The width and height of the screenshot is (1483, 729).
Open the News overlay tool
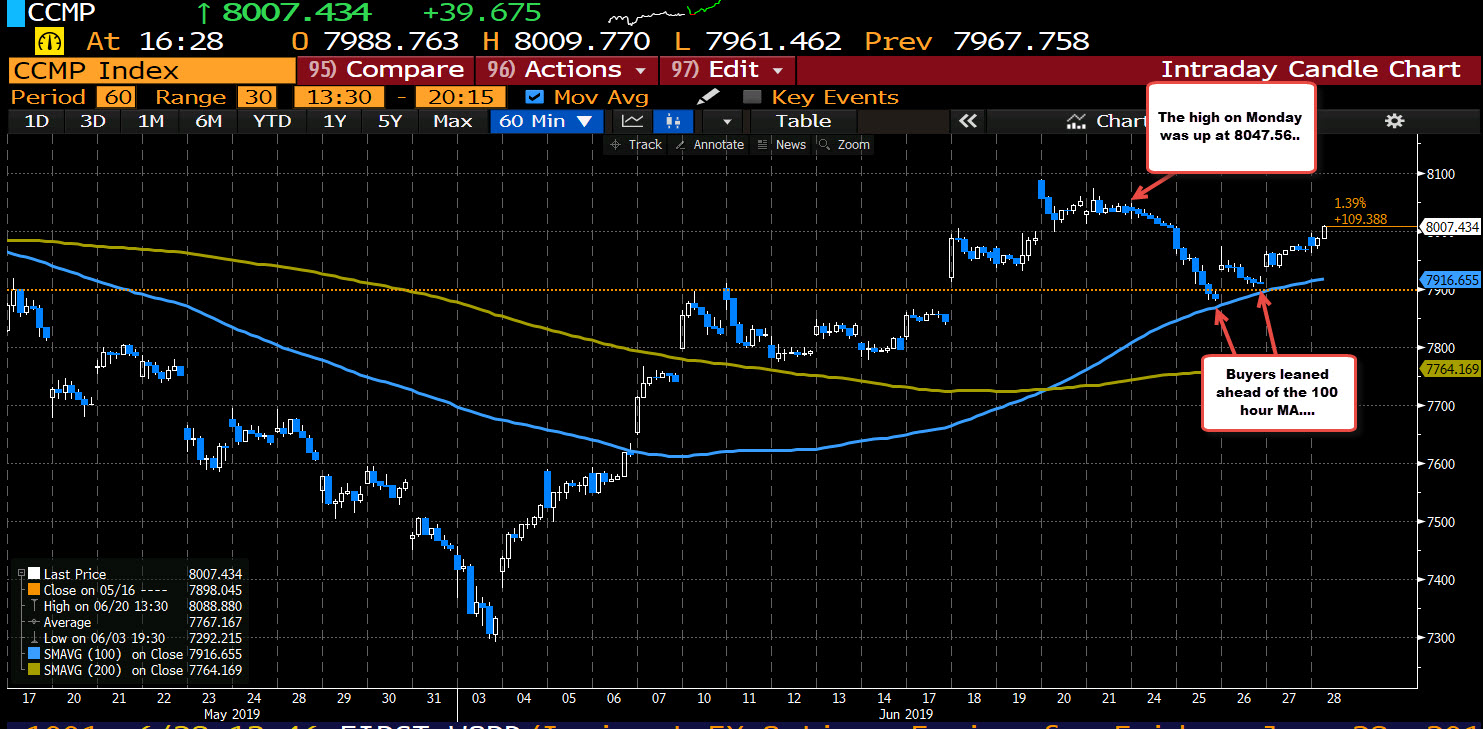[x=781, y=144]
